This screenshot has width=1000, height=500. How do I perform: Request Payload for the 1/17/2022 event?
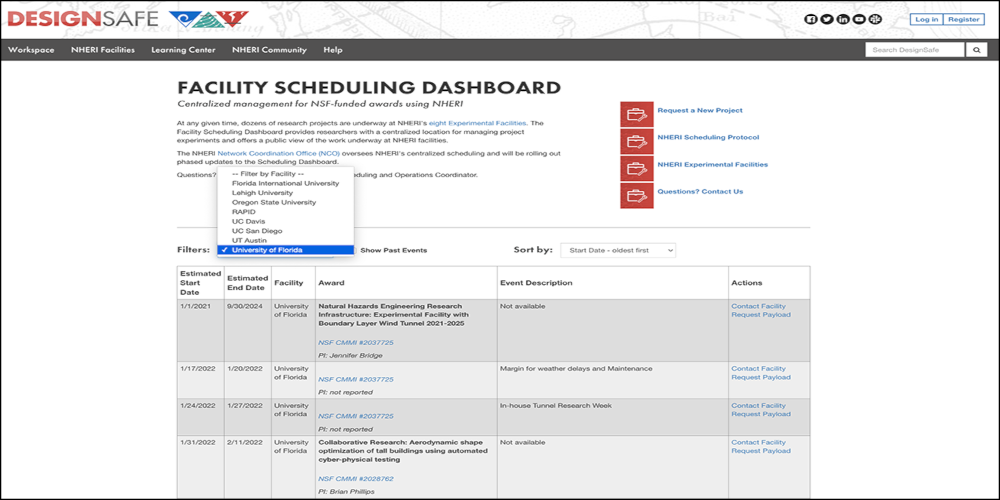coord(761,378)
